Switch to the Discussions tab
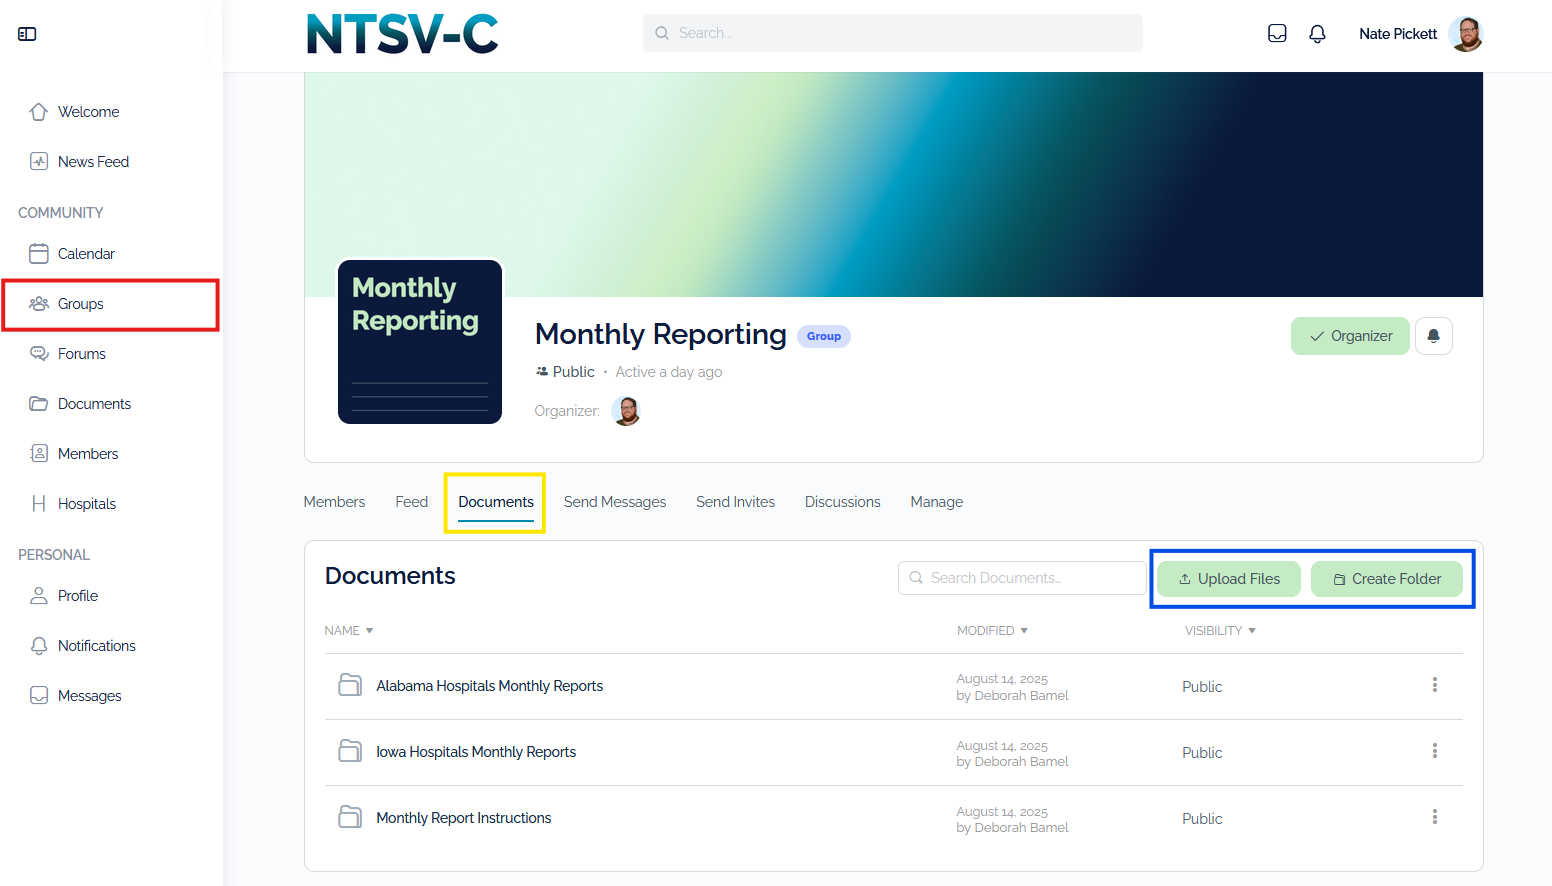This screenshot has width=1552, height=886. [842, 502]
